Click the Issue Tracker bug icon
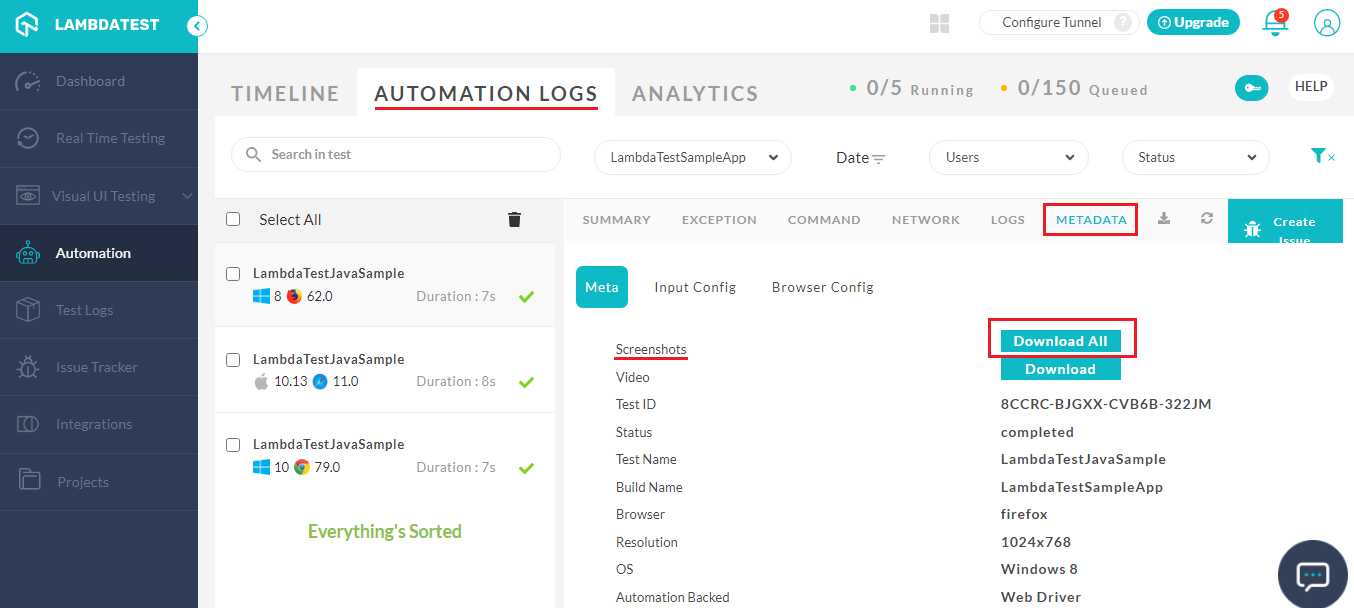This screenshot has width=1354, height=608. 28,367
